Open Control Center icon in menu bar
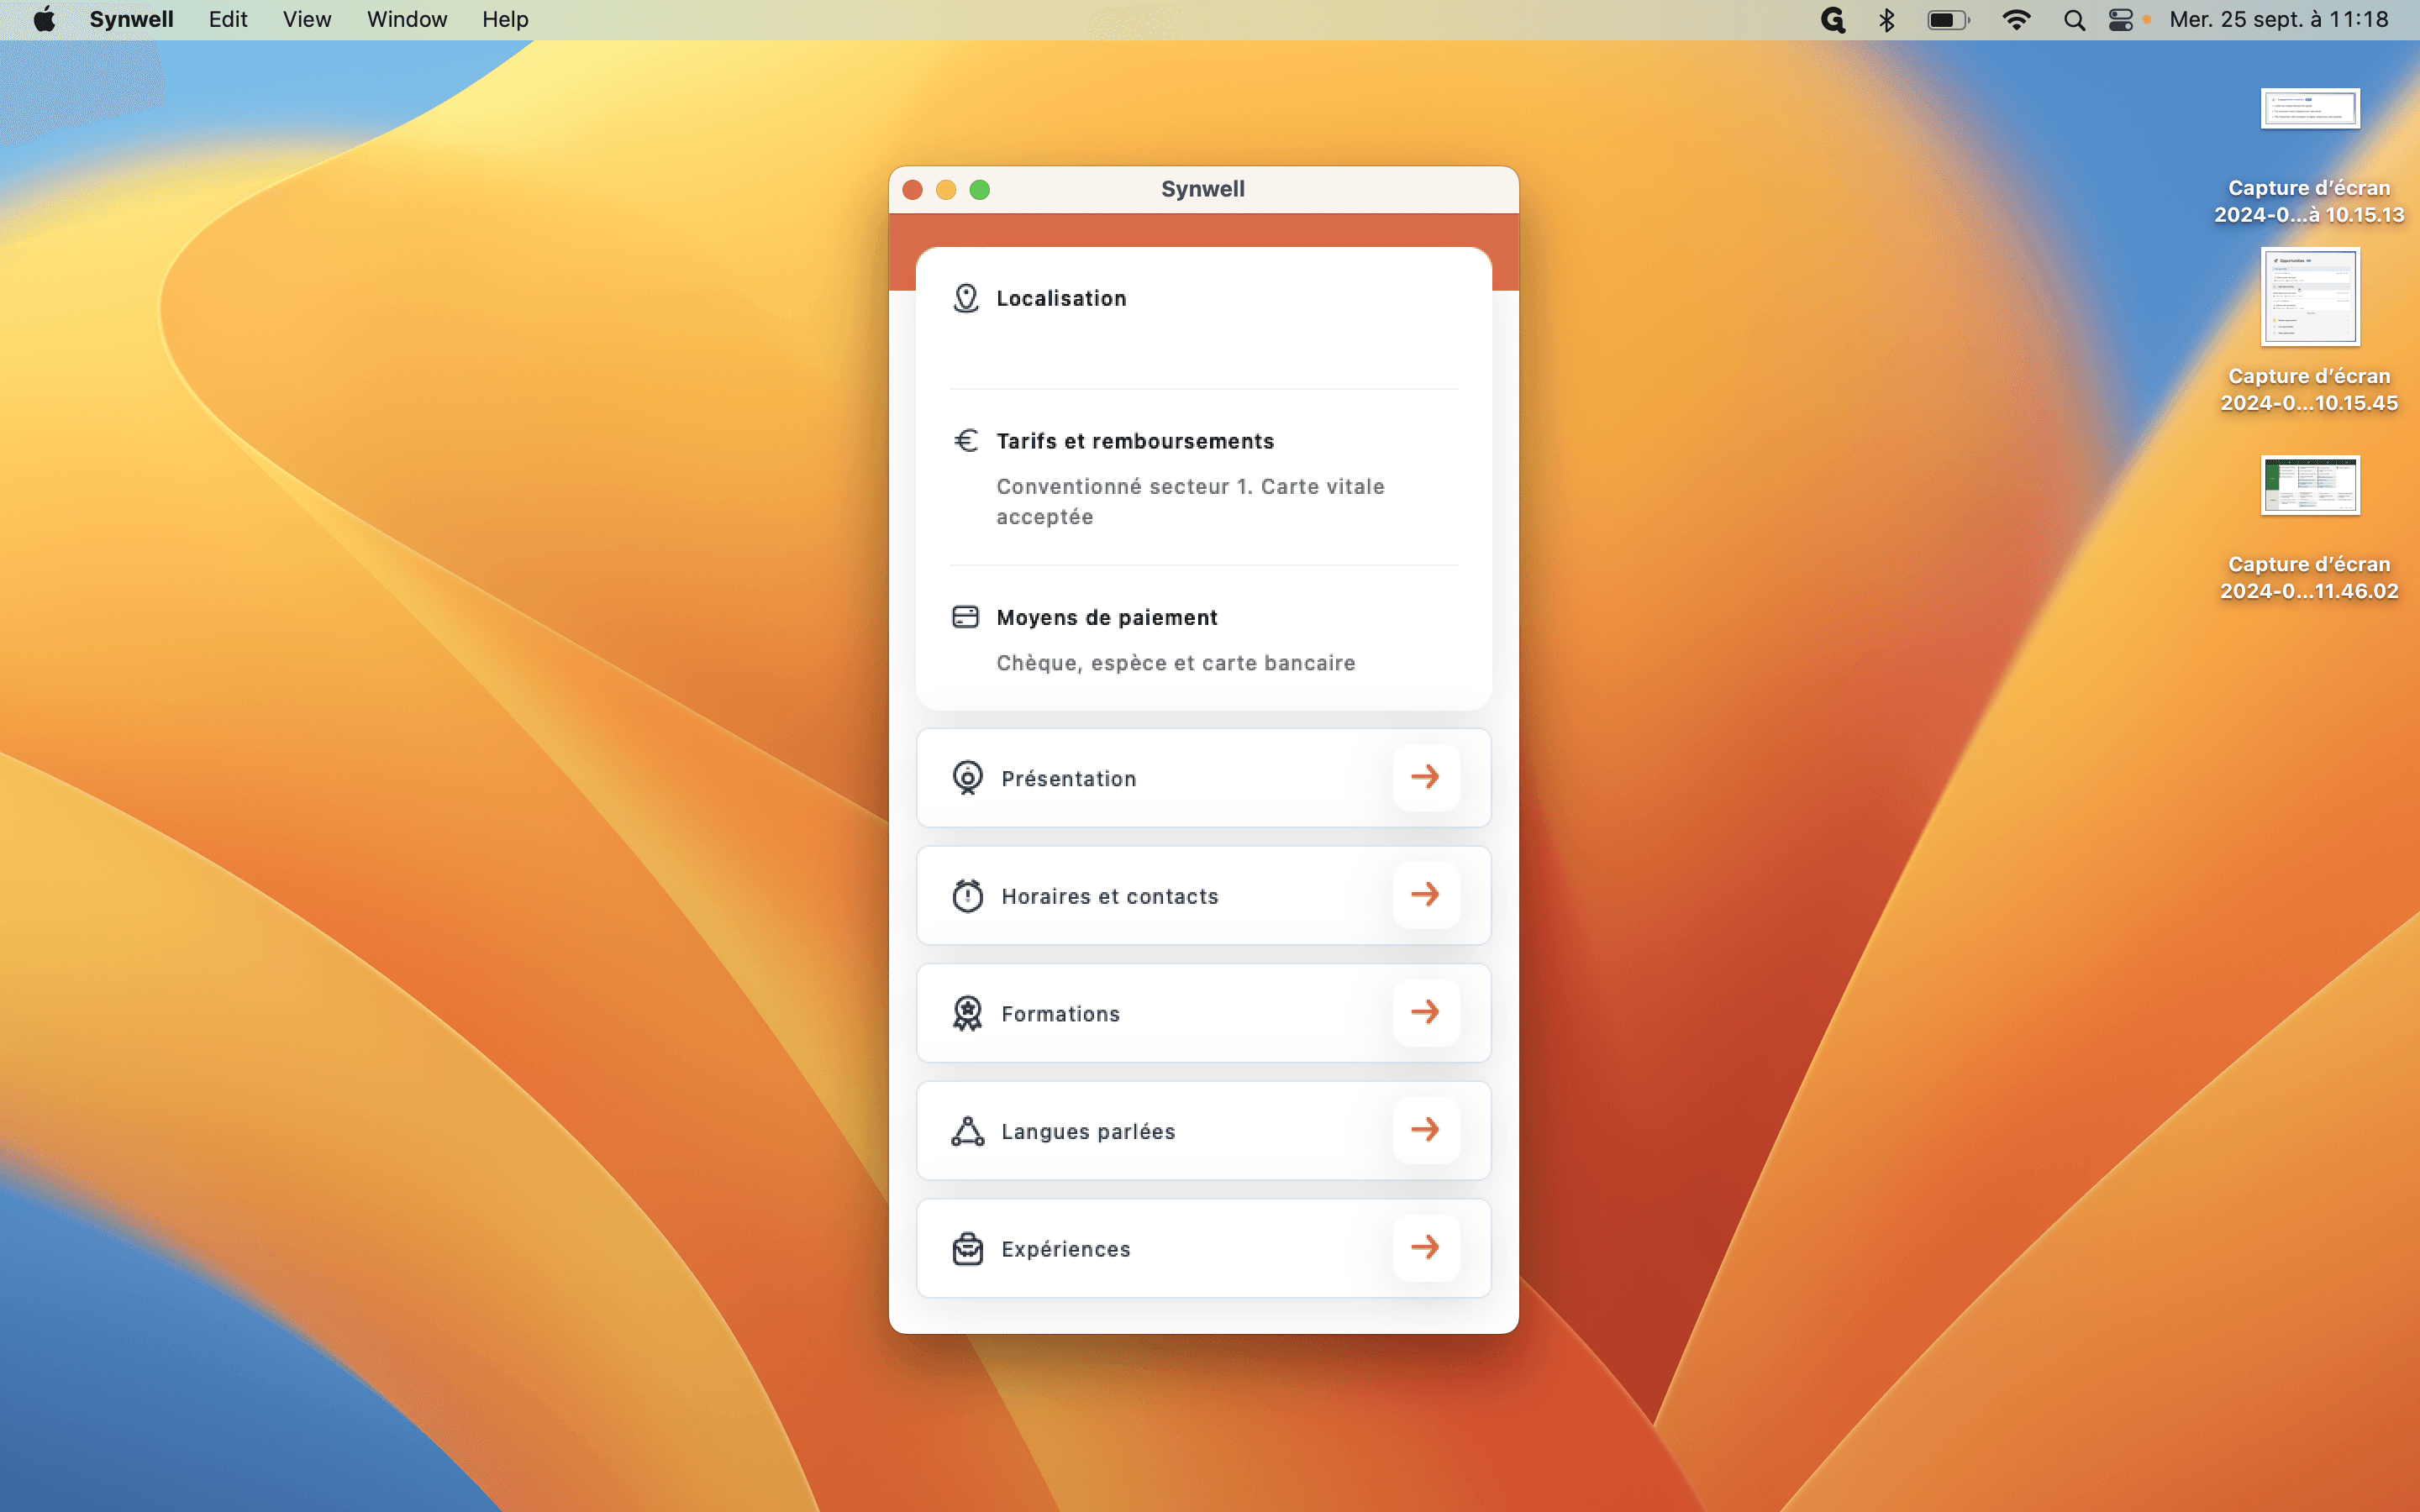 pyautogui.click(x=2120, y=19)
